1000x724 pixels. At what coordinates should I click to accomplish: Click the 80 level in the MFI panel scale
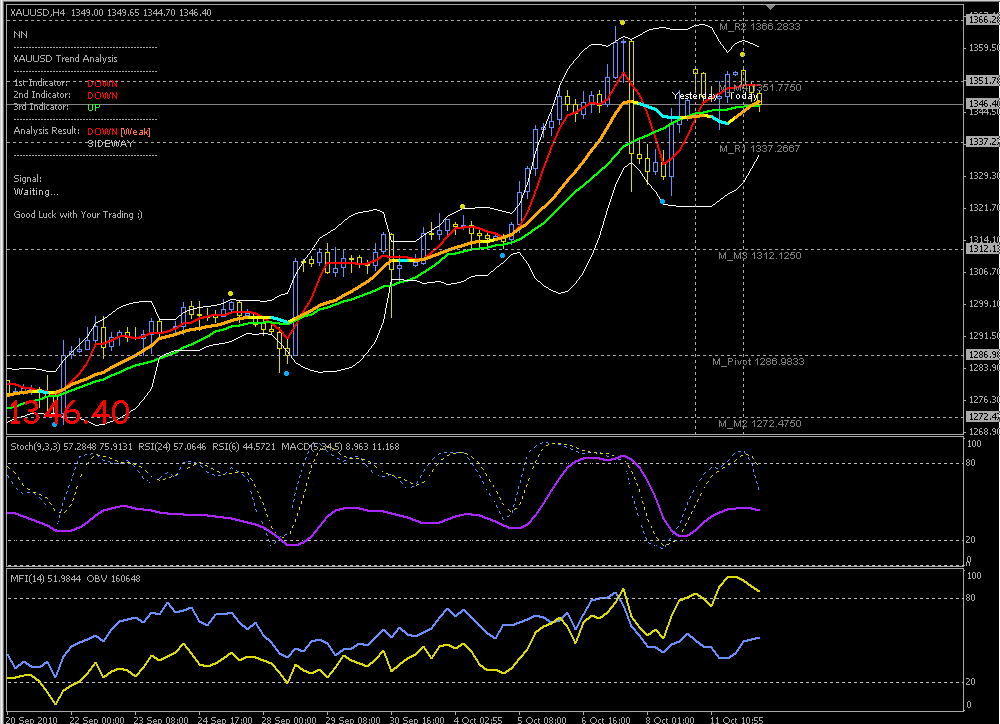(x=971, y=598)
